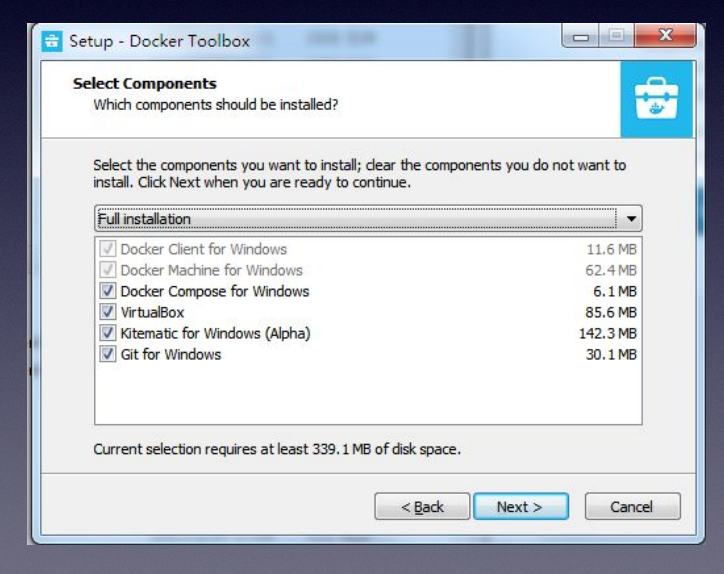
Task: Select the 'VirtualBox' label text
Action: tap(152, 313)
